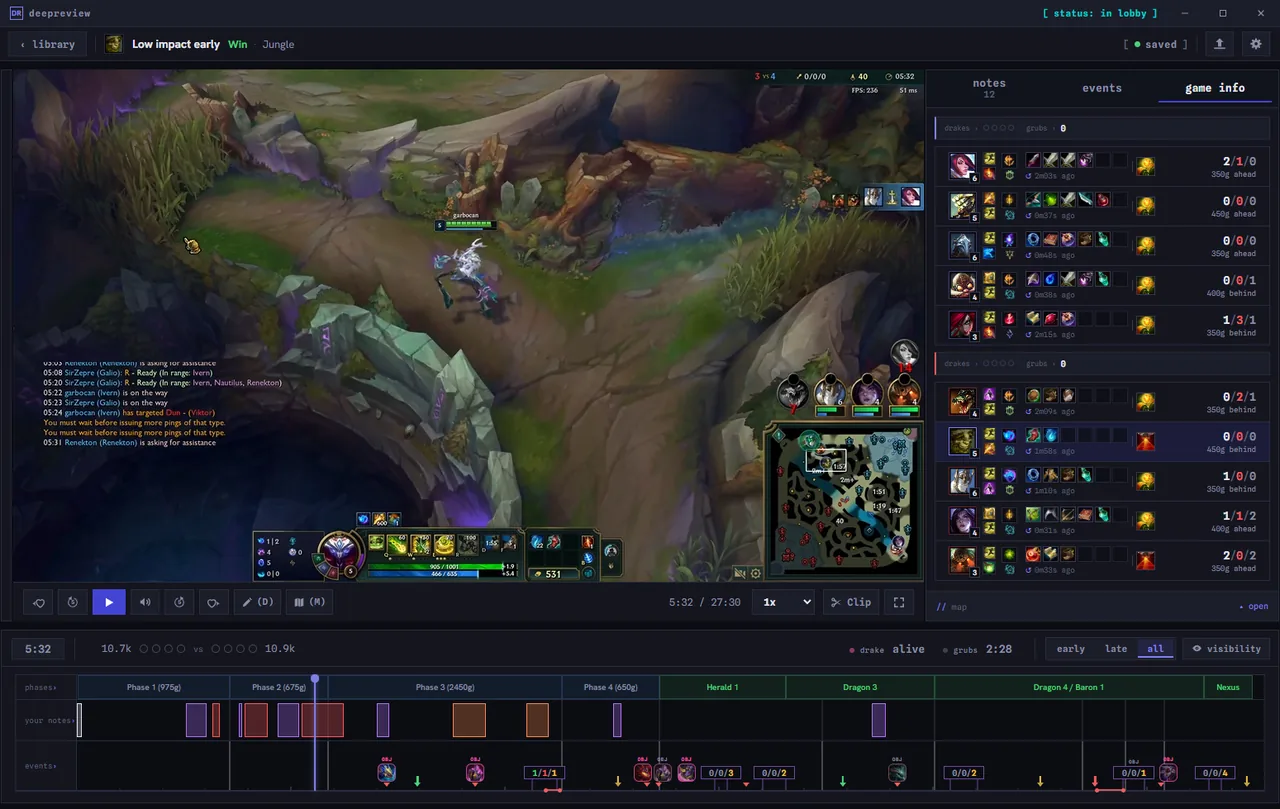Play the replay video
1280x809 pixels.
pyautogui.click(x=109, y=602)
